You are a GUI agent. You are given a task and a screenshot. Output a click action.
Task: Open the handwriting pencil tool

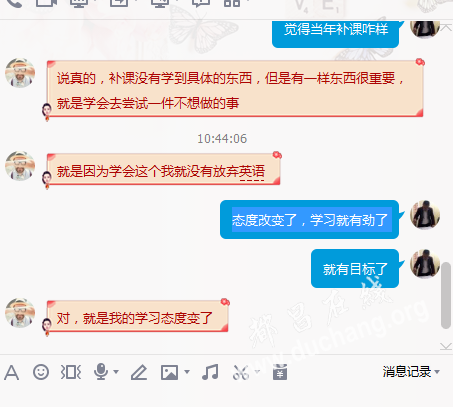coord(139,372)
